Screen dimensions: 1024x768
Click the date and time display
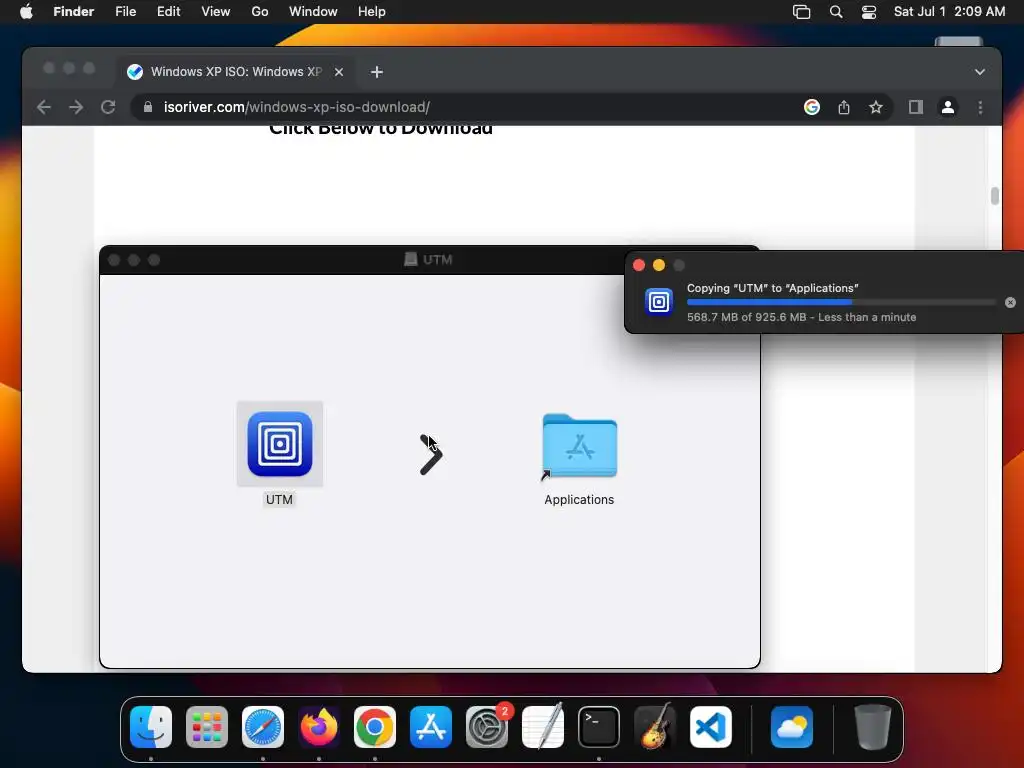tap(949, 12)
